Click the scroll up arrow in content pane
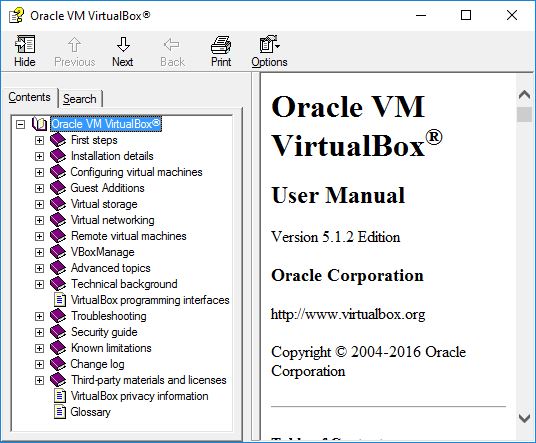Viewport: 536px width, 443px height. [524, 95]
